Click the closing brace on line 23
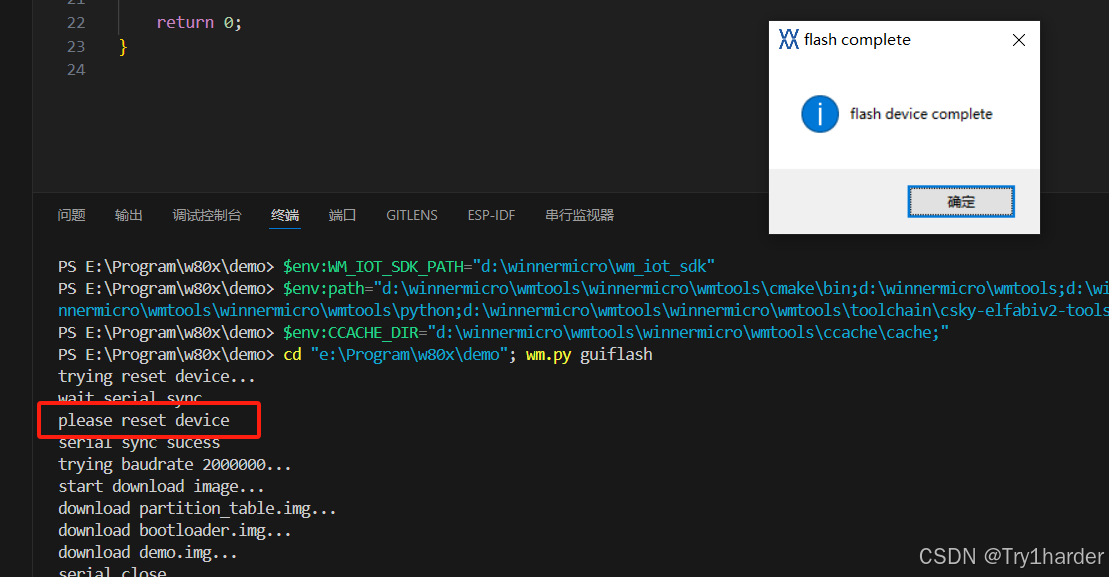 pos(122,45)
